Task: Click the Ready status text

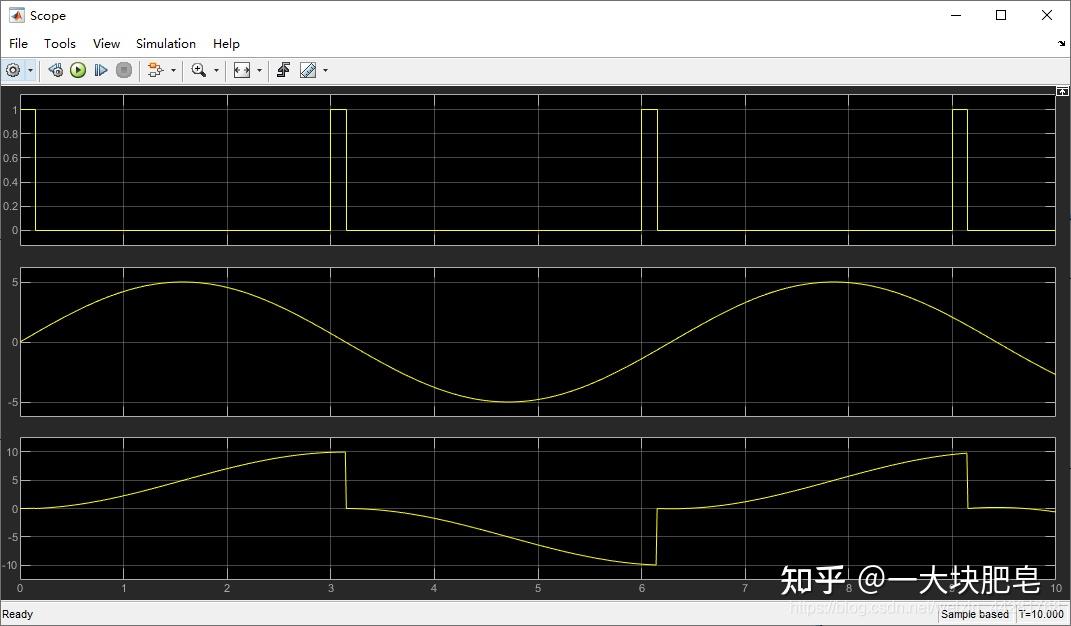Action: coord(18,614)
